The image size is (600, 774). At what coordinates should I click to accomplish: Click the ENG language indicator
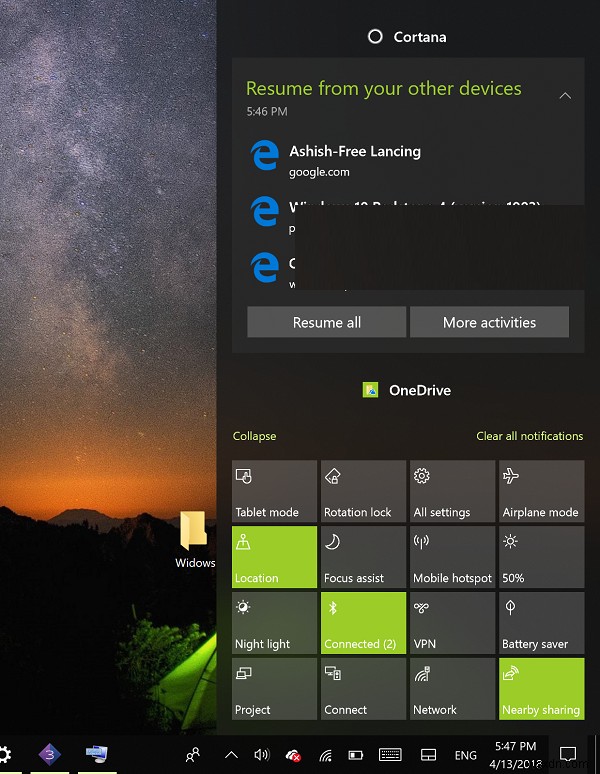point(465,755)
